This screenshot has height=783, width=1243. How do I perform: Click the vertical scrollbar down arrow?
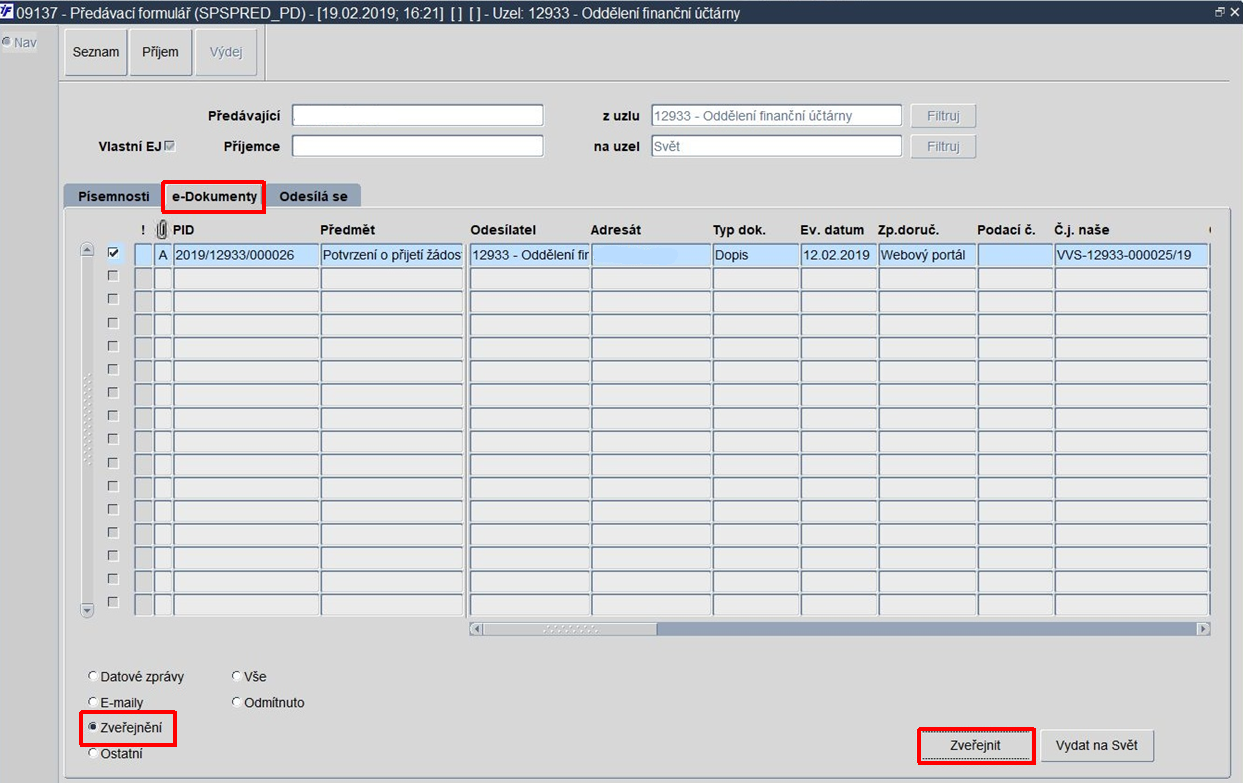[86, 609]
